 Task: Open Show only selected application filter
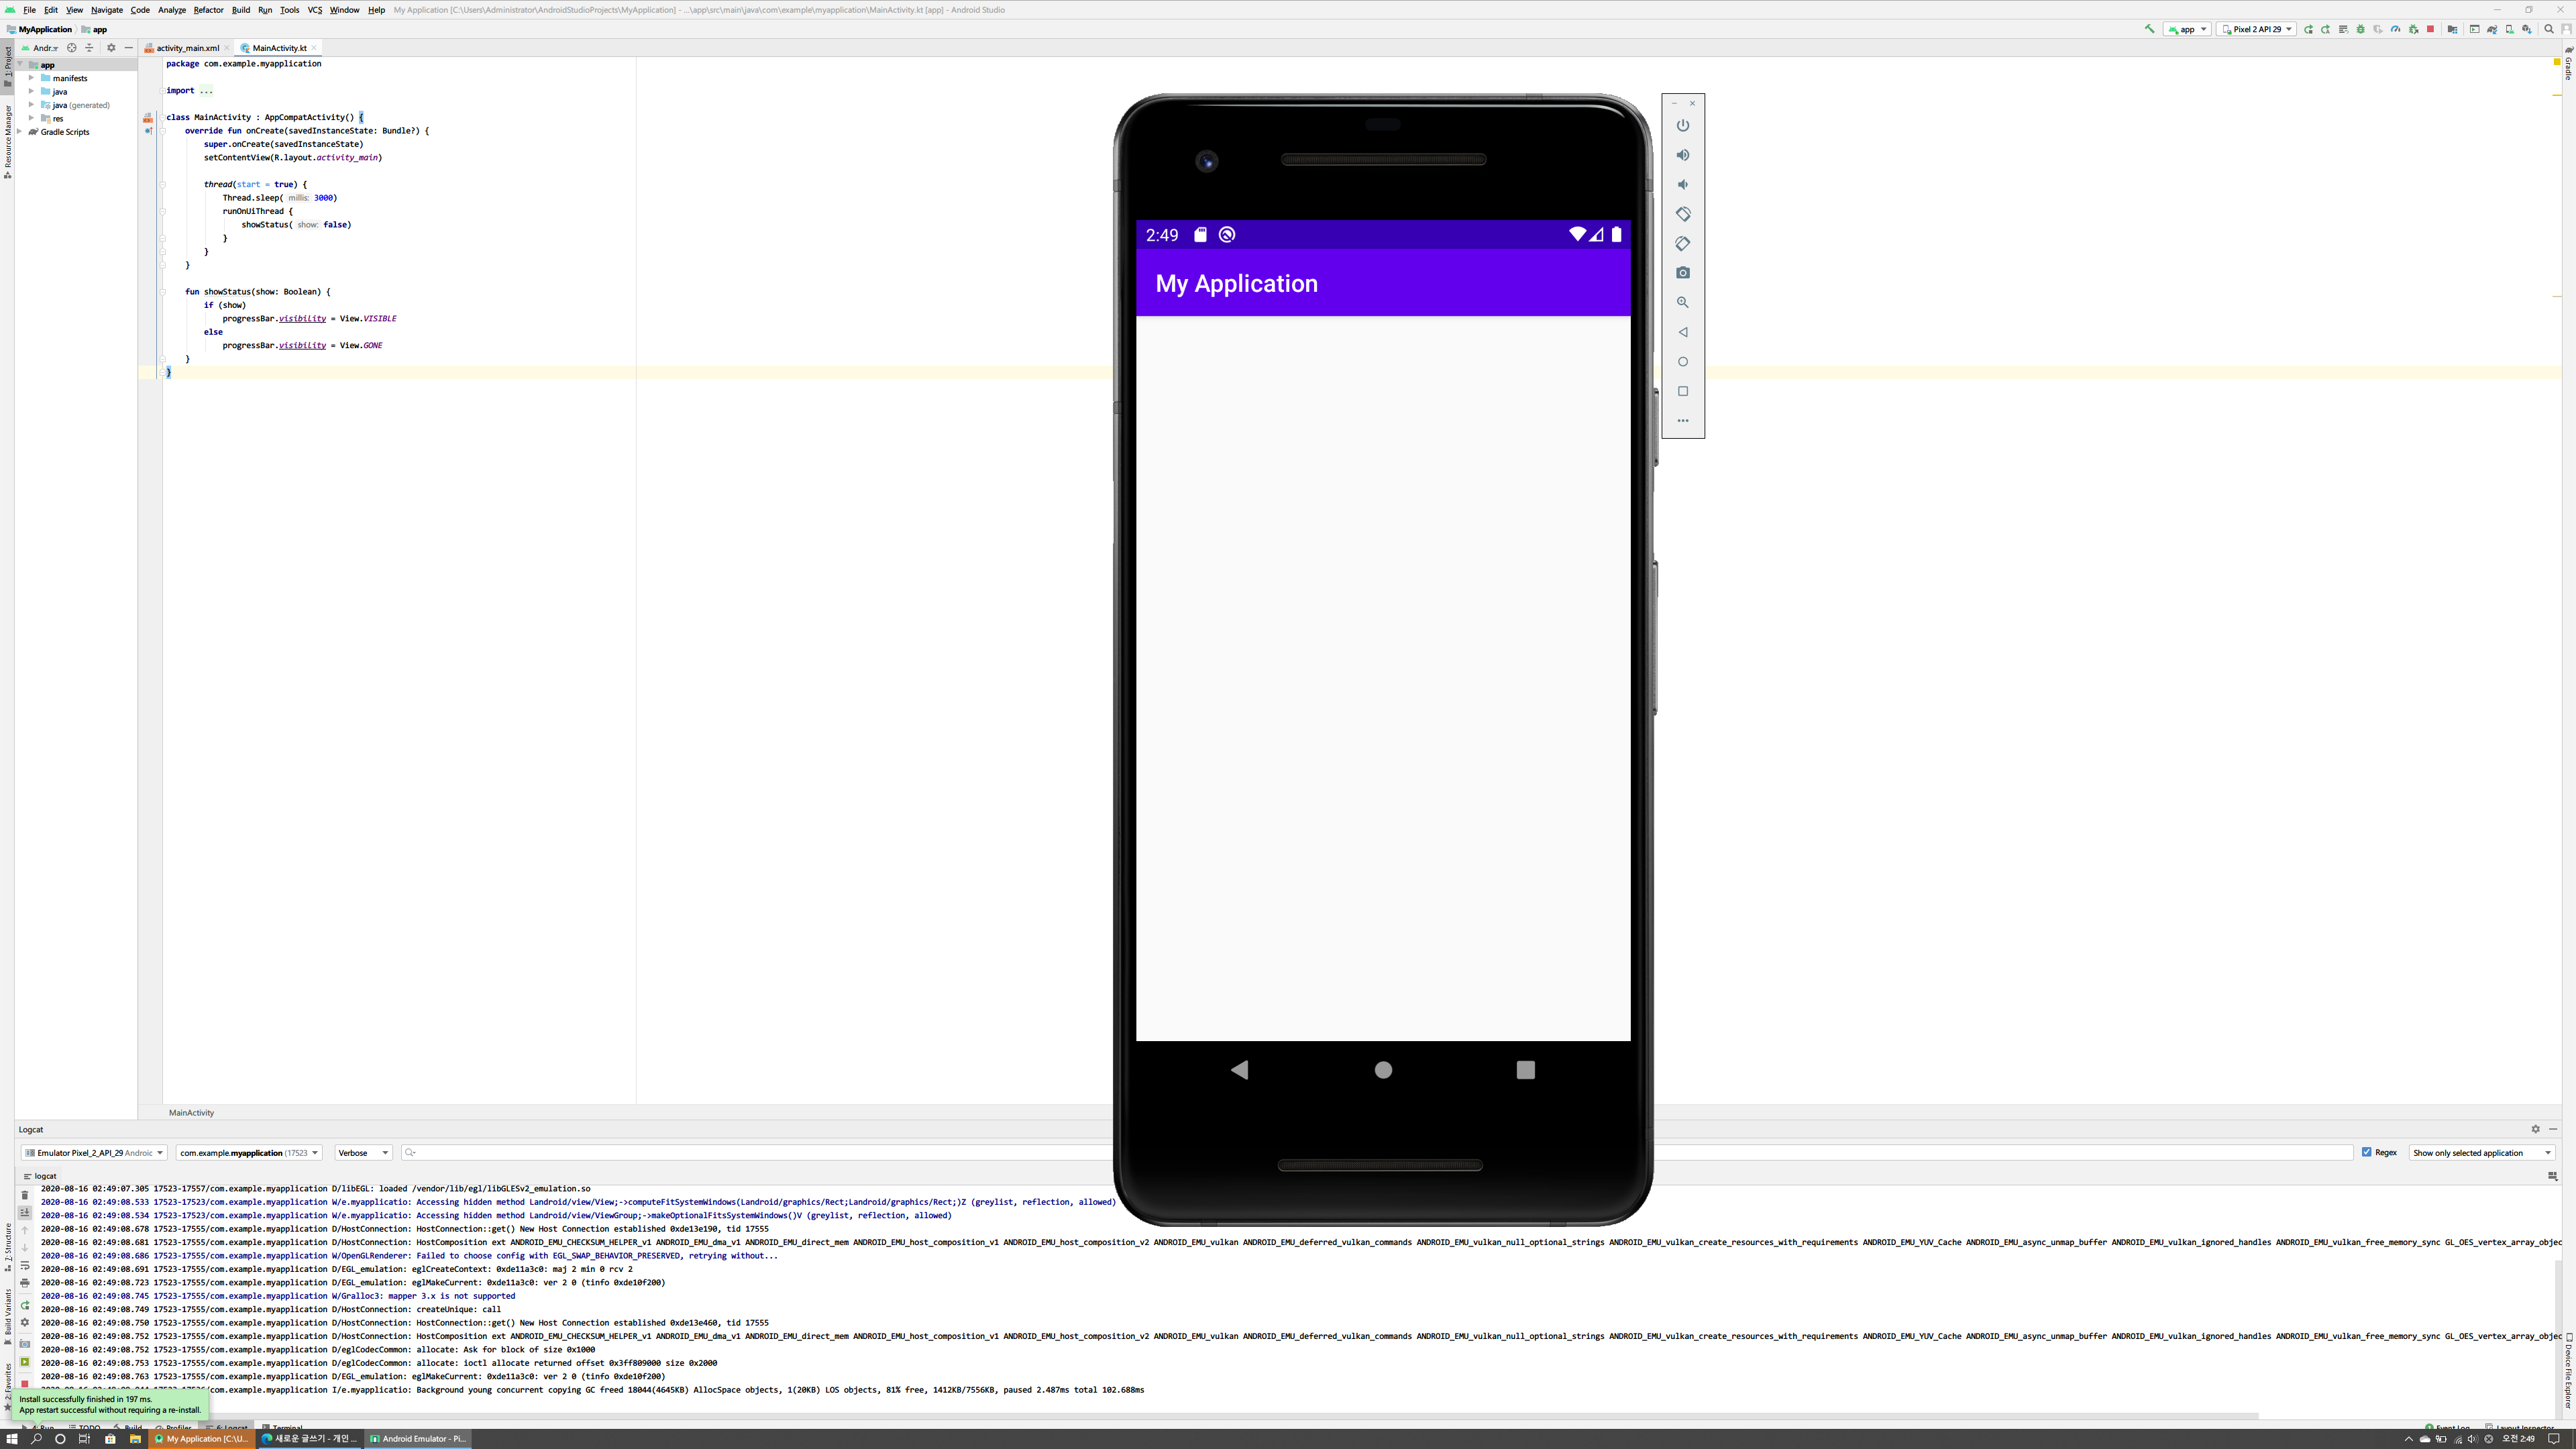pos(2481,1153)
